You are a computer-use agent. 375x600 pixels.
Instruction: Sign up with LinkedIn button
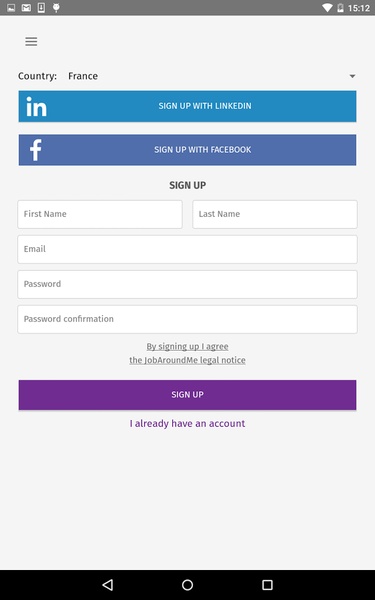(x=188, y=106)
